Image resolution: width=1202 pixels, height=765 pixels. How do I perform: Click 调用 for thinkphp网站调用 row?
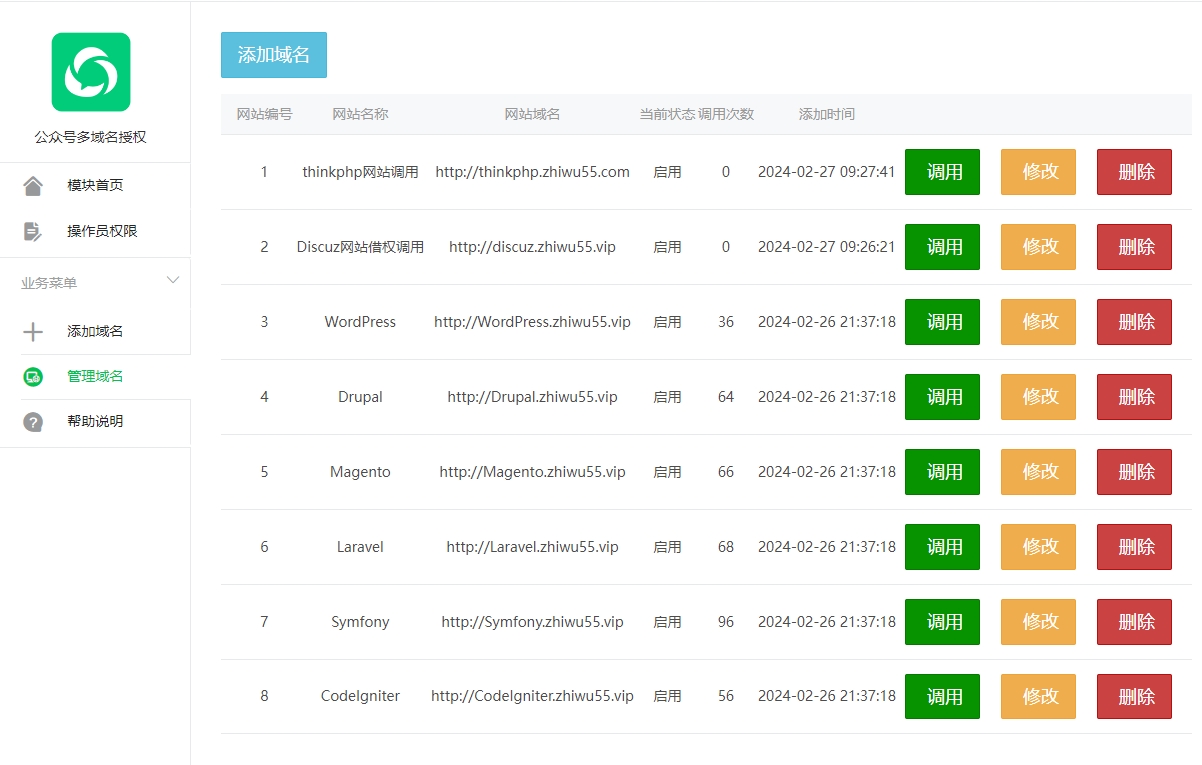(x=942, y=172)
